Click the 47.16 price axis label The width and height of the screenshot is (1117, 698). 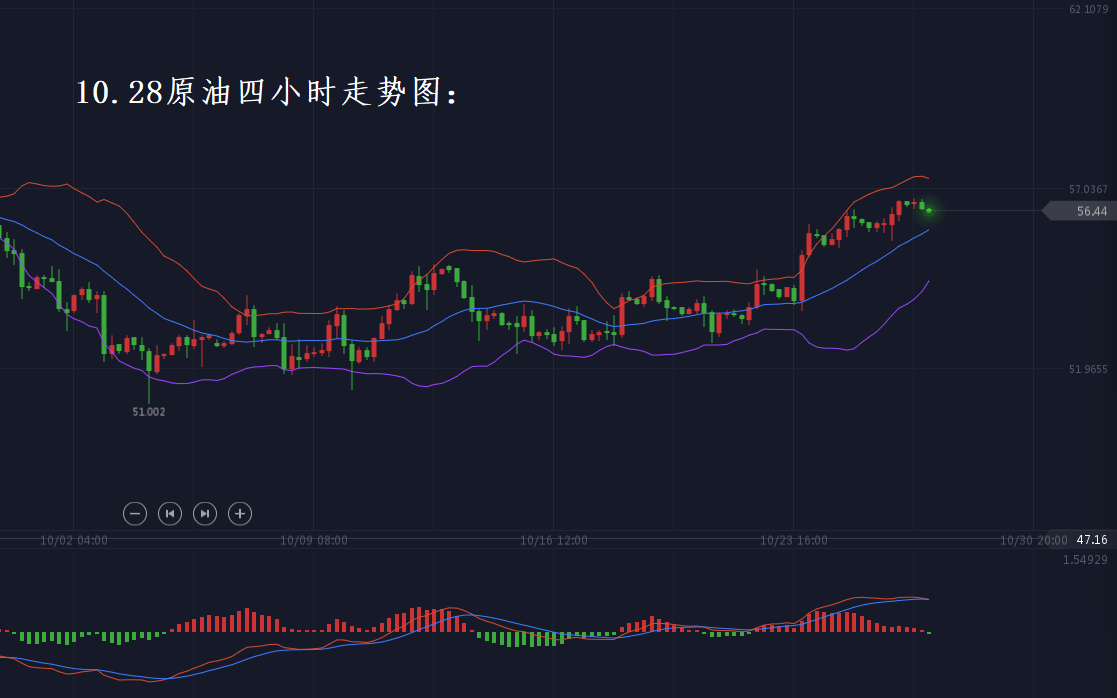pos(1091,540)
